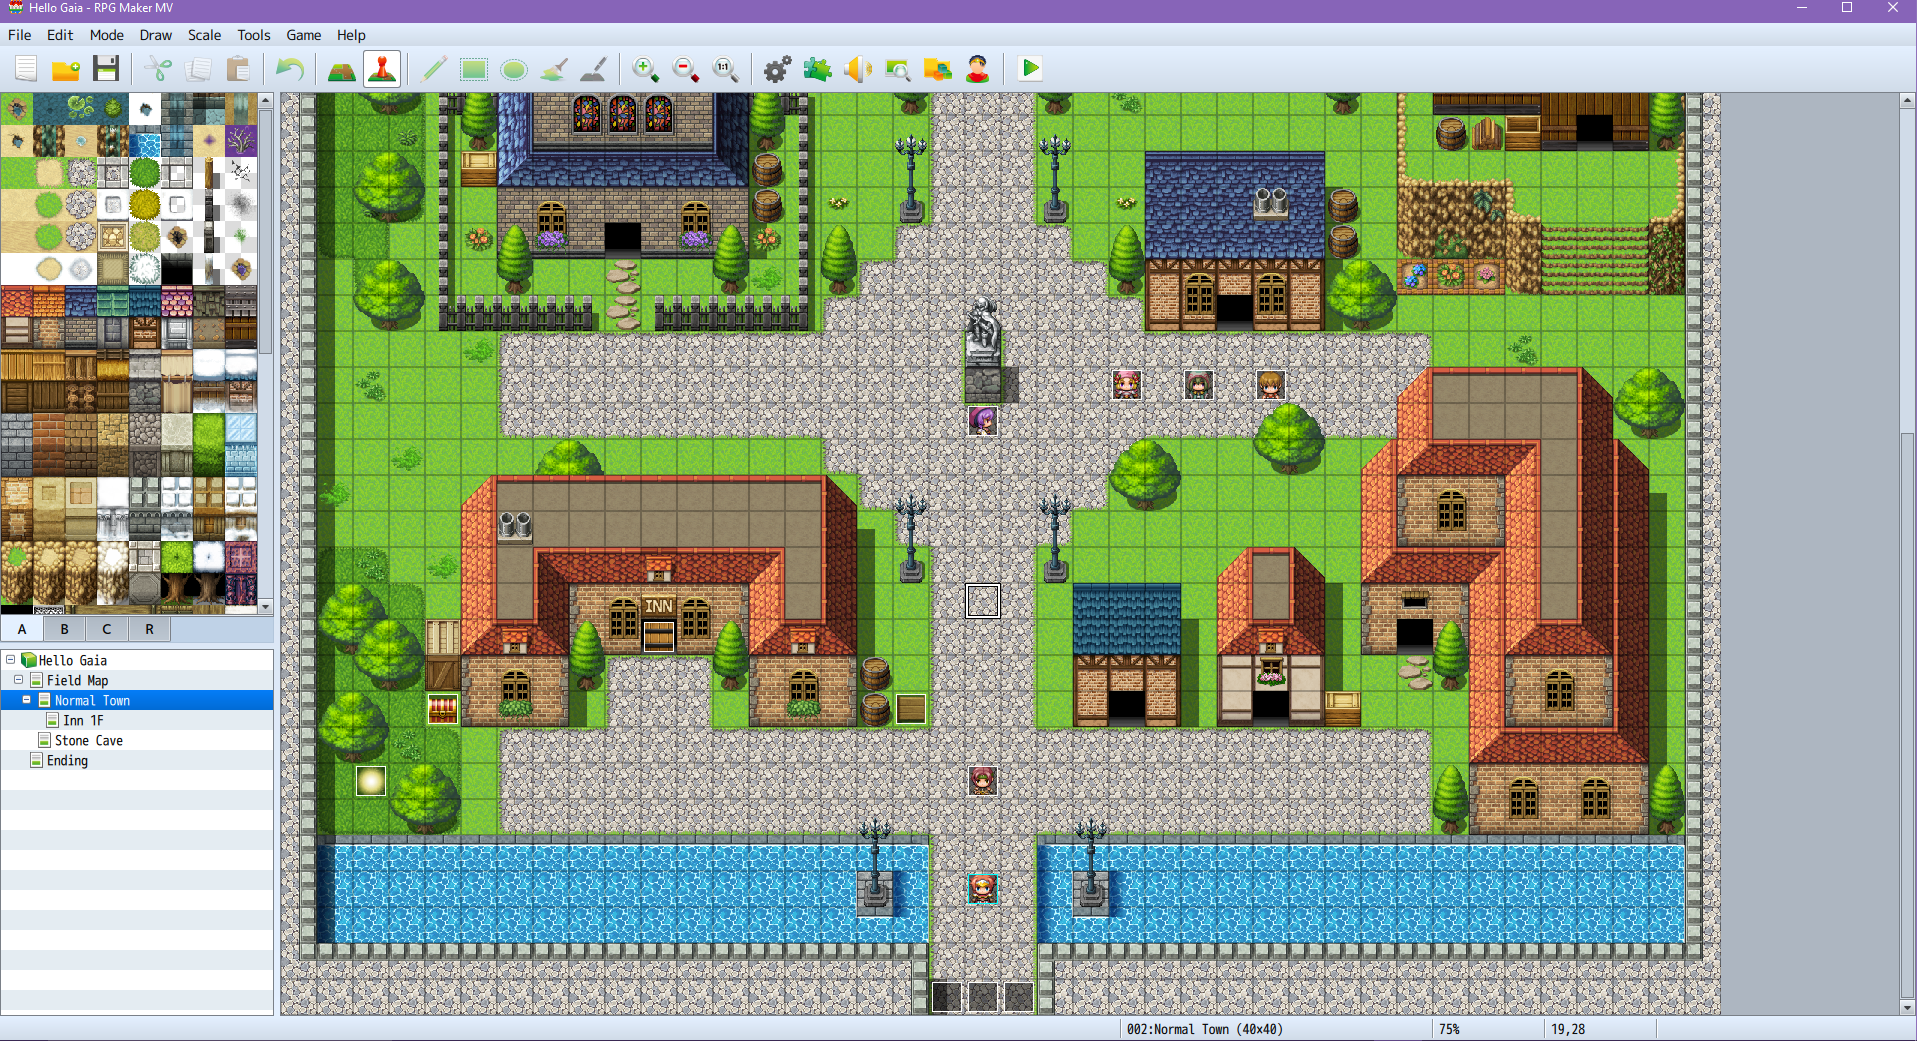Open the Database gear icon

point(777,69)
